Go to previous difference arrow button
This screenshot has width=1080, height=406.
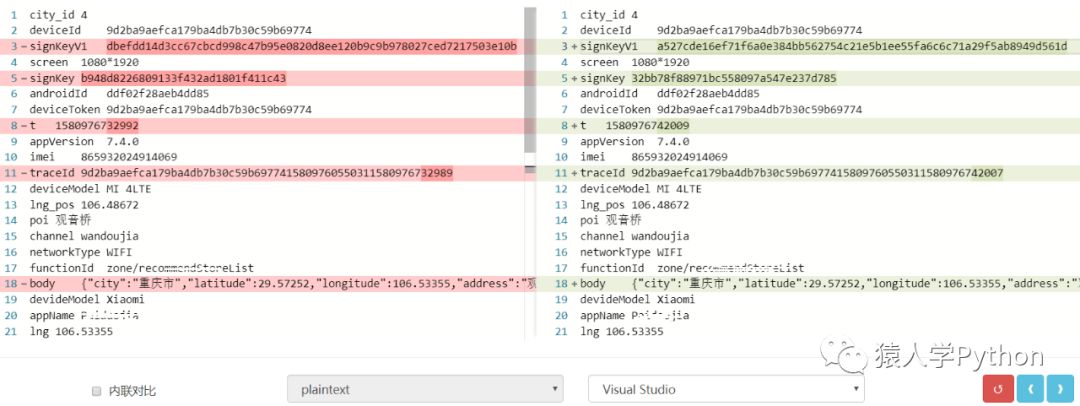coord(1030,389)
